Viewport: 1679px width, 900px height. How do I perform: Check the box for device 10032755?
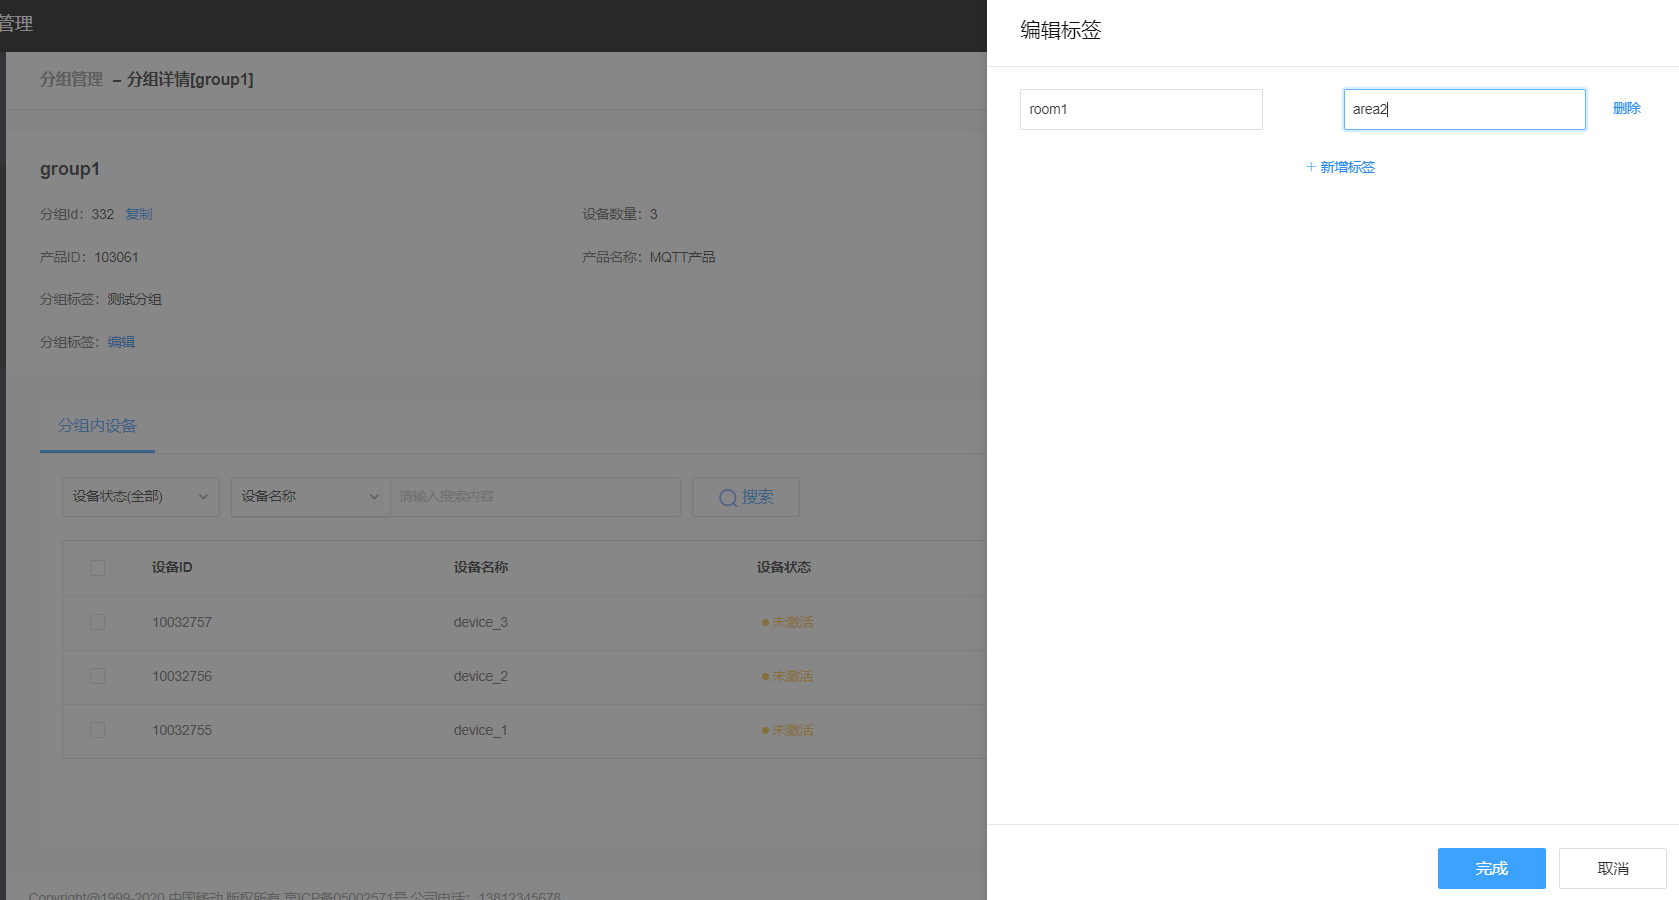(97, 730)
